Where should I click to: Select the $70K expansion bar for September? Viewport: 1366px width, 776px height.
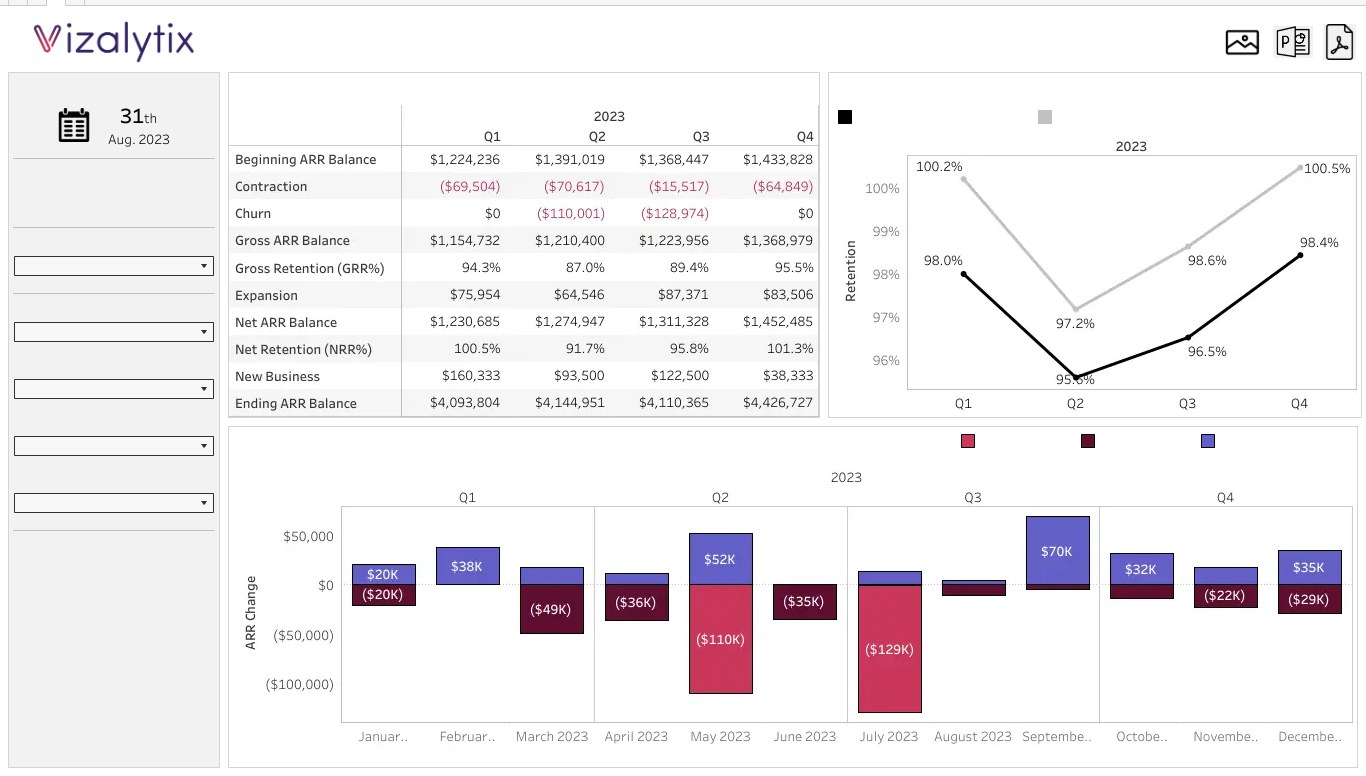(x=1058, y=551)
